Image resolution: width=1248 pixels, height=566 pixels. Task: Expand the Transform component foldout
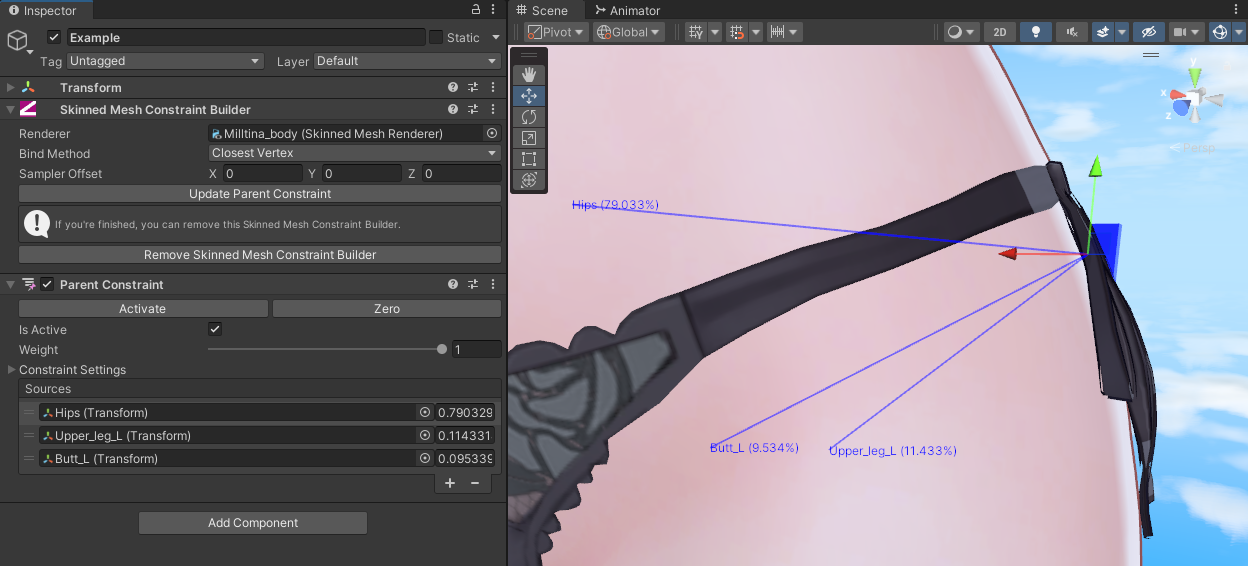coord(11,88)
